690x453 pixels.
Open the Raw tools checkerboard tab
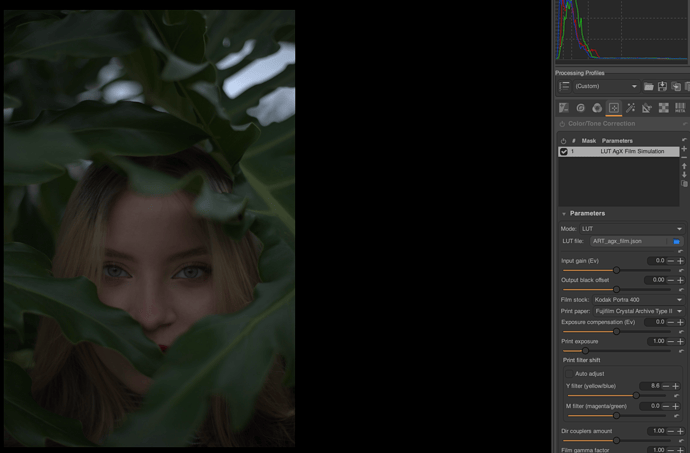pyautogui.click(x=664, y=108)
